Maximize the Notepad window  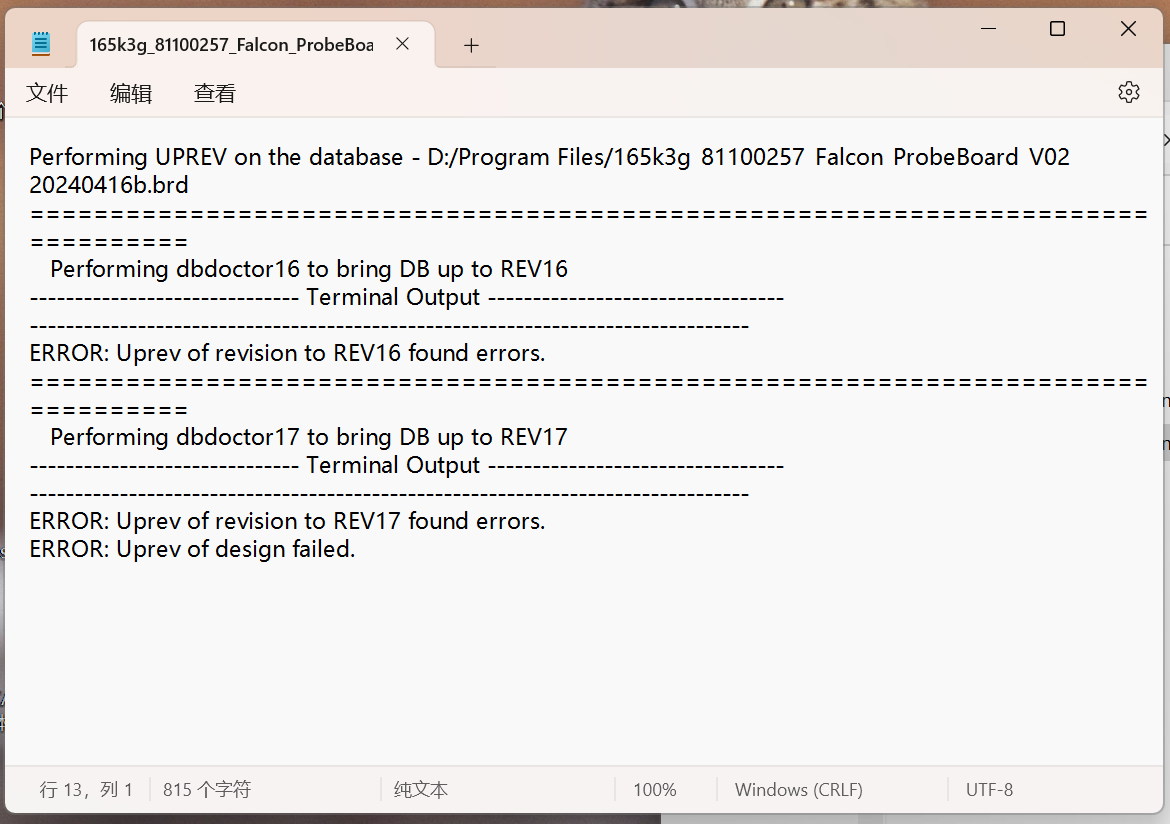pos(1057,28)
